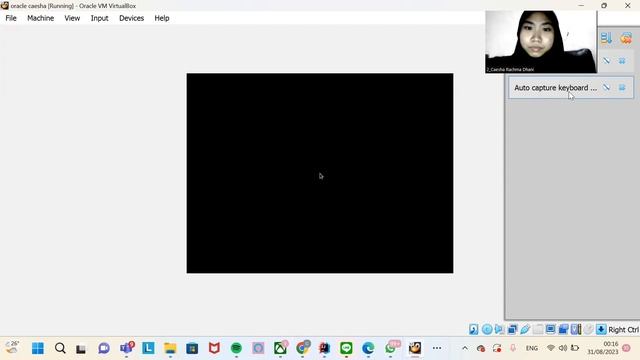Open WhatsApp from the taskbar

click(x=391, y=348)
